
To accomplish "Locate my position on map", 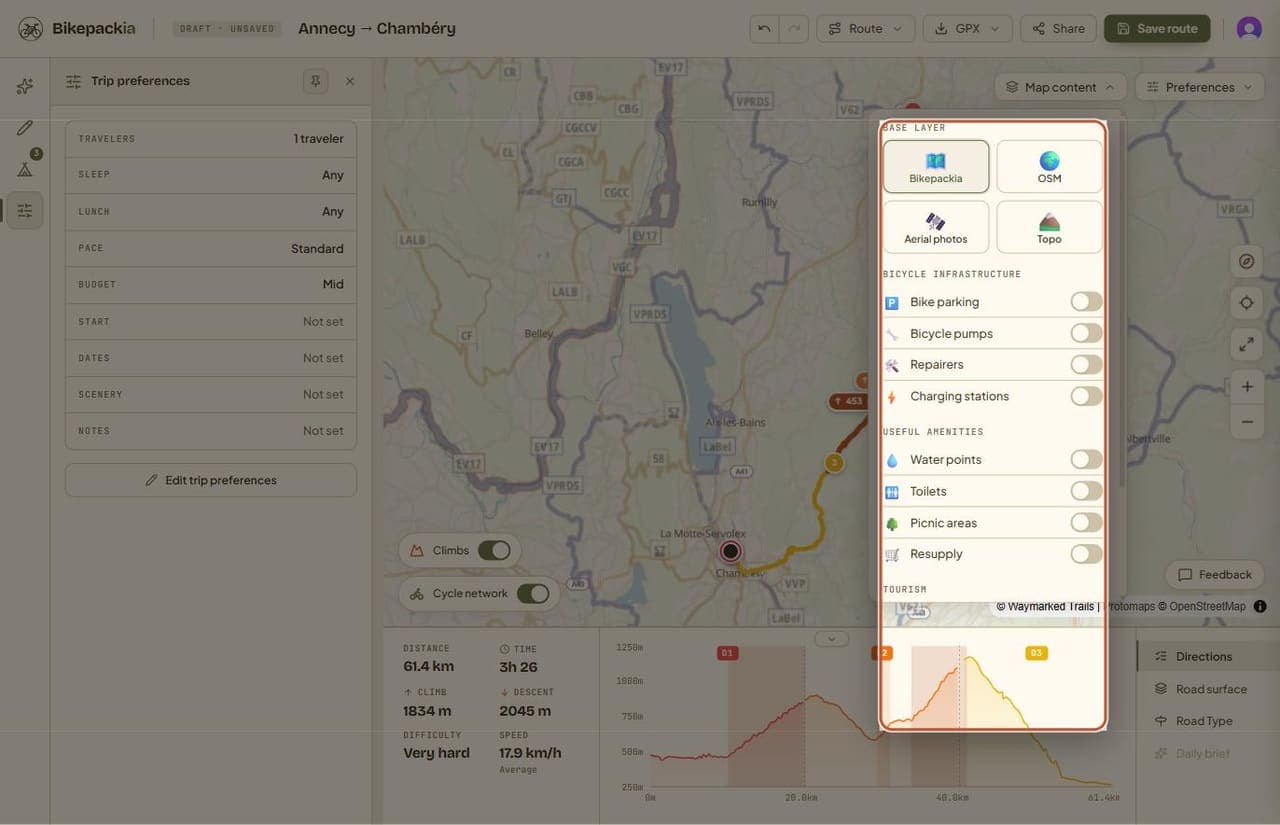I will tap(1246, 302).
